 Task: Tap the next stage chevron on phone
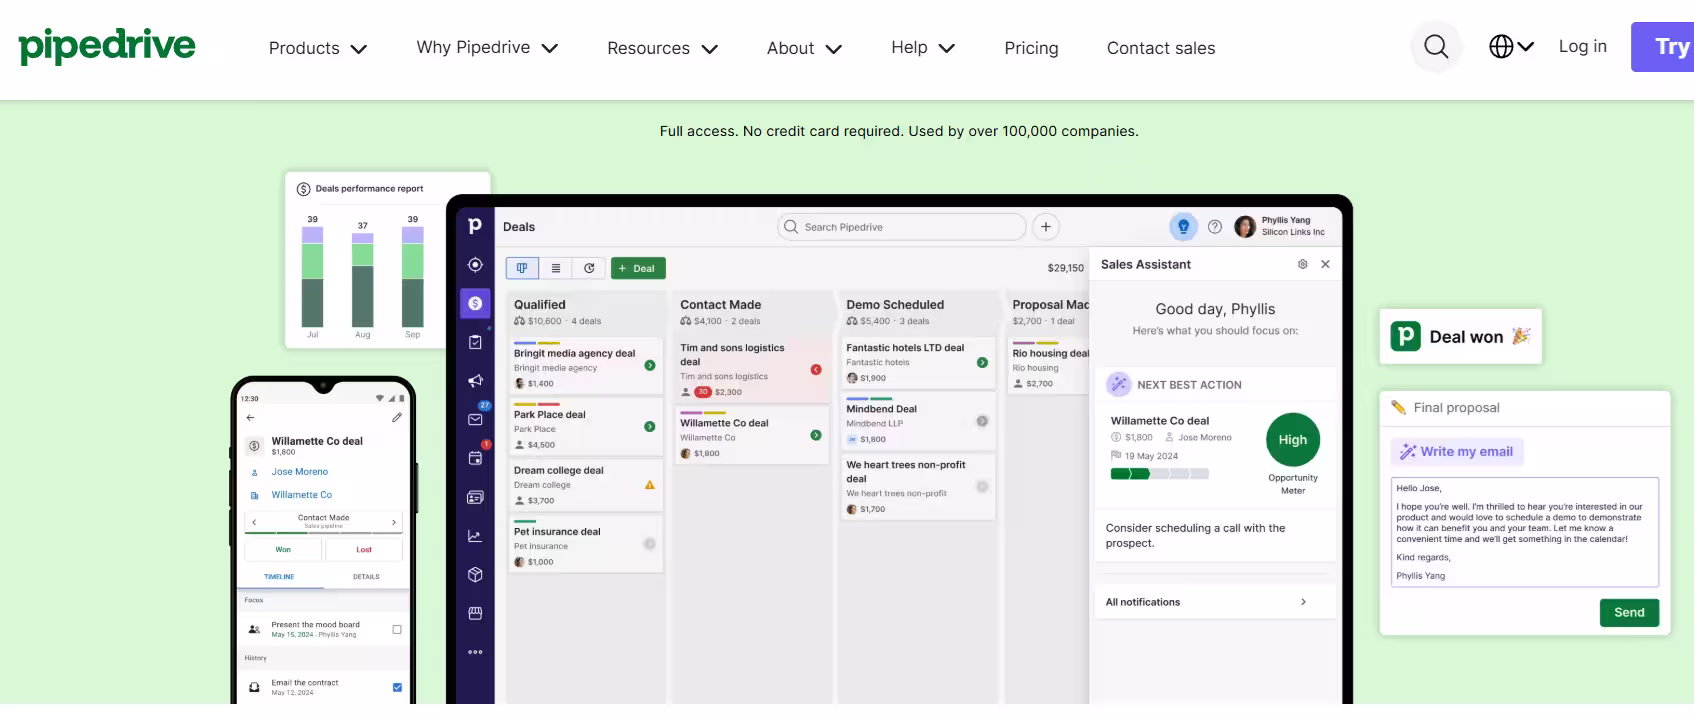click(x=394, y=522)
